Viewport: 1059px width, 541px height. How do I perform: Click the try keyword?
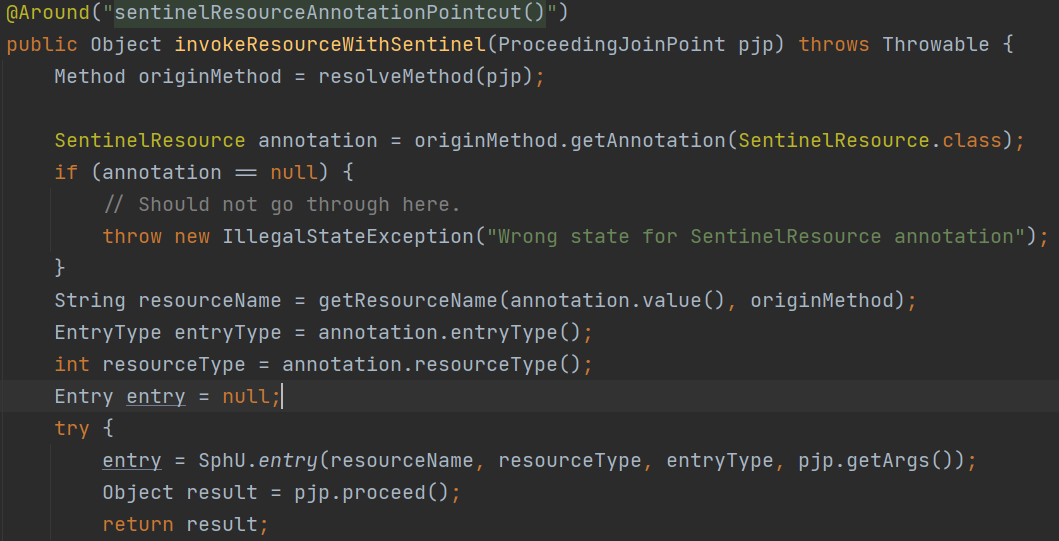coord(72,429)
